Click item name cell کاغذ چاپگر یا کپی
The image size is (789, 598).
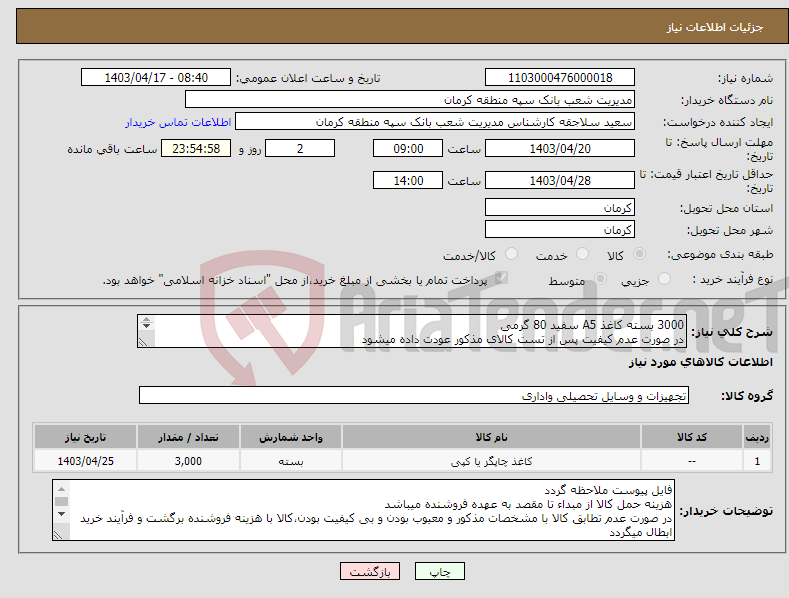pyautogui.click(x=491, y=461)
